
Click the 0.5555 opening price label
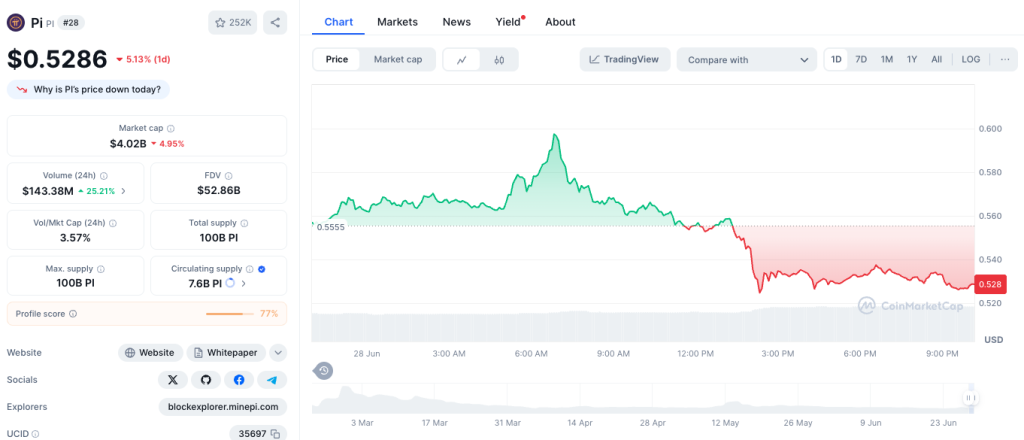pyautogui.click(x=330, y=227)
